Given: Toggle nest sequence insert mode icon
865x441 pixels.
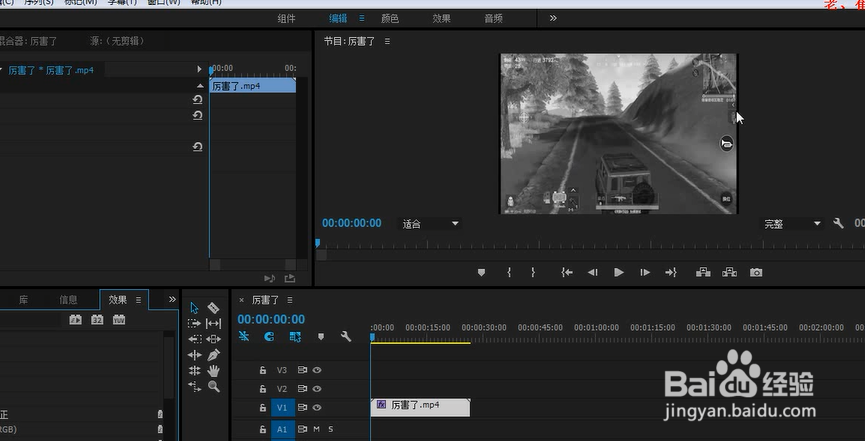Looking at the screenshot, I should (244, 336).
